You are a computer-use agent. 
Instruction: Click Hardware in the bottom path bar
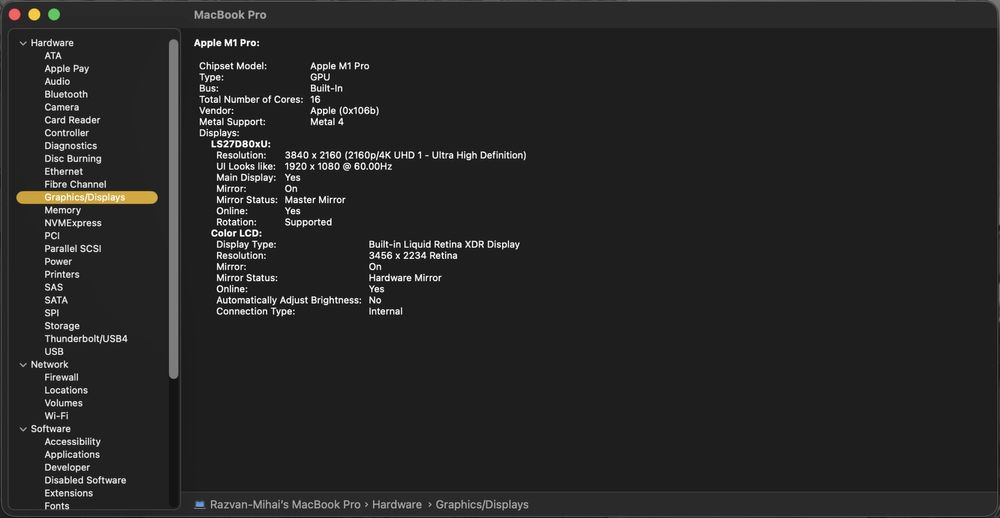coord(397,505)
